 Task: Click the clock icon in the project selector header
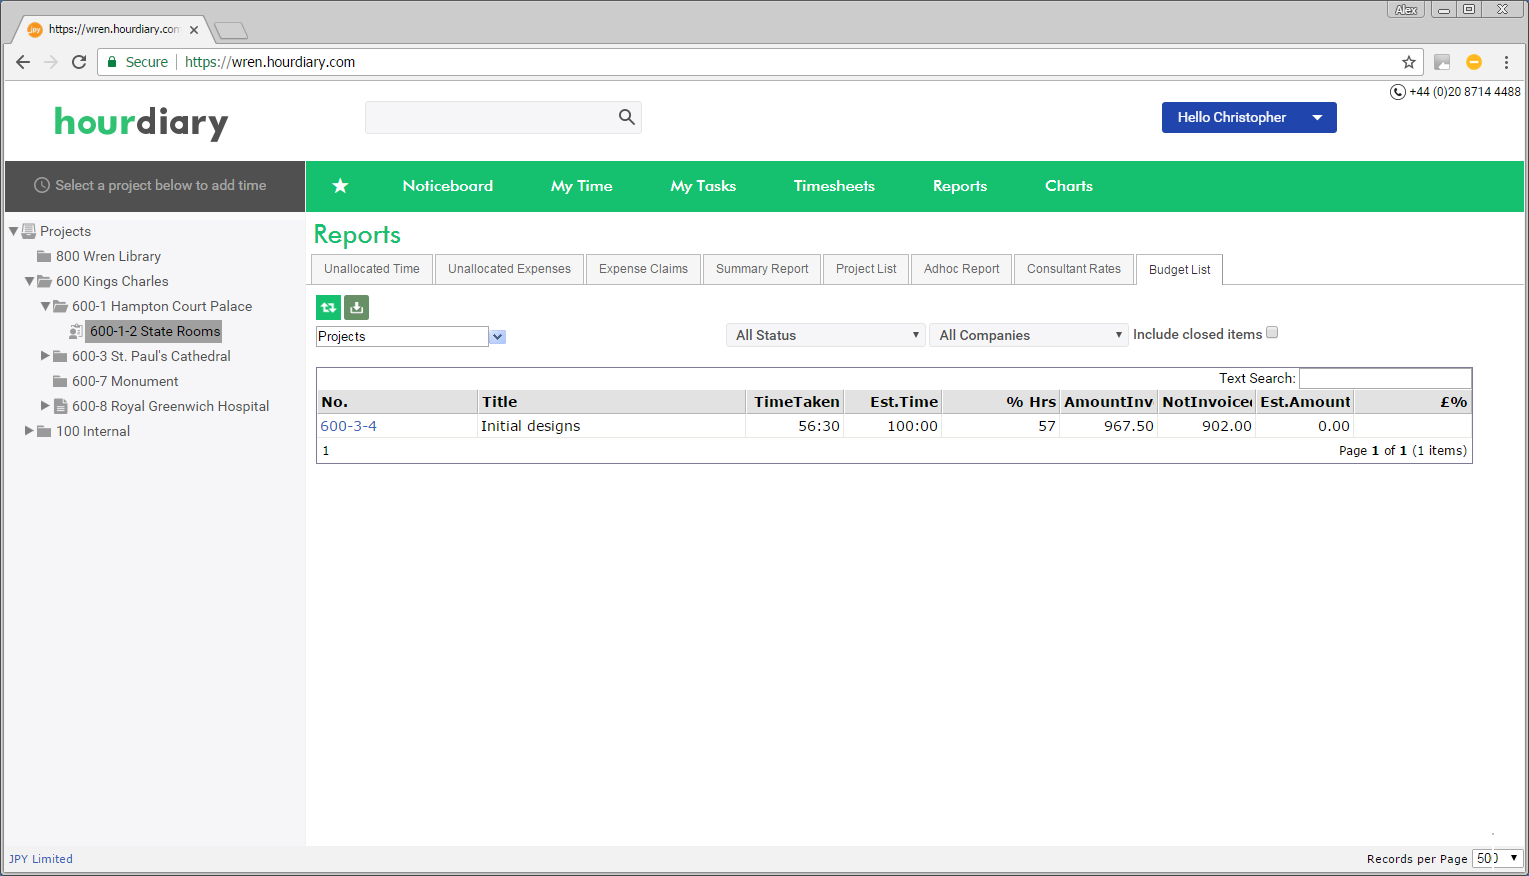(x=40, y=185)
